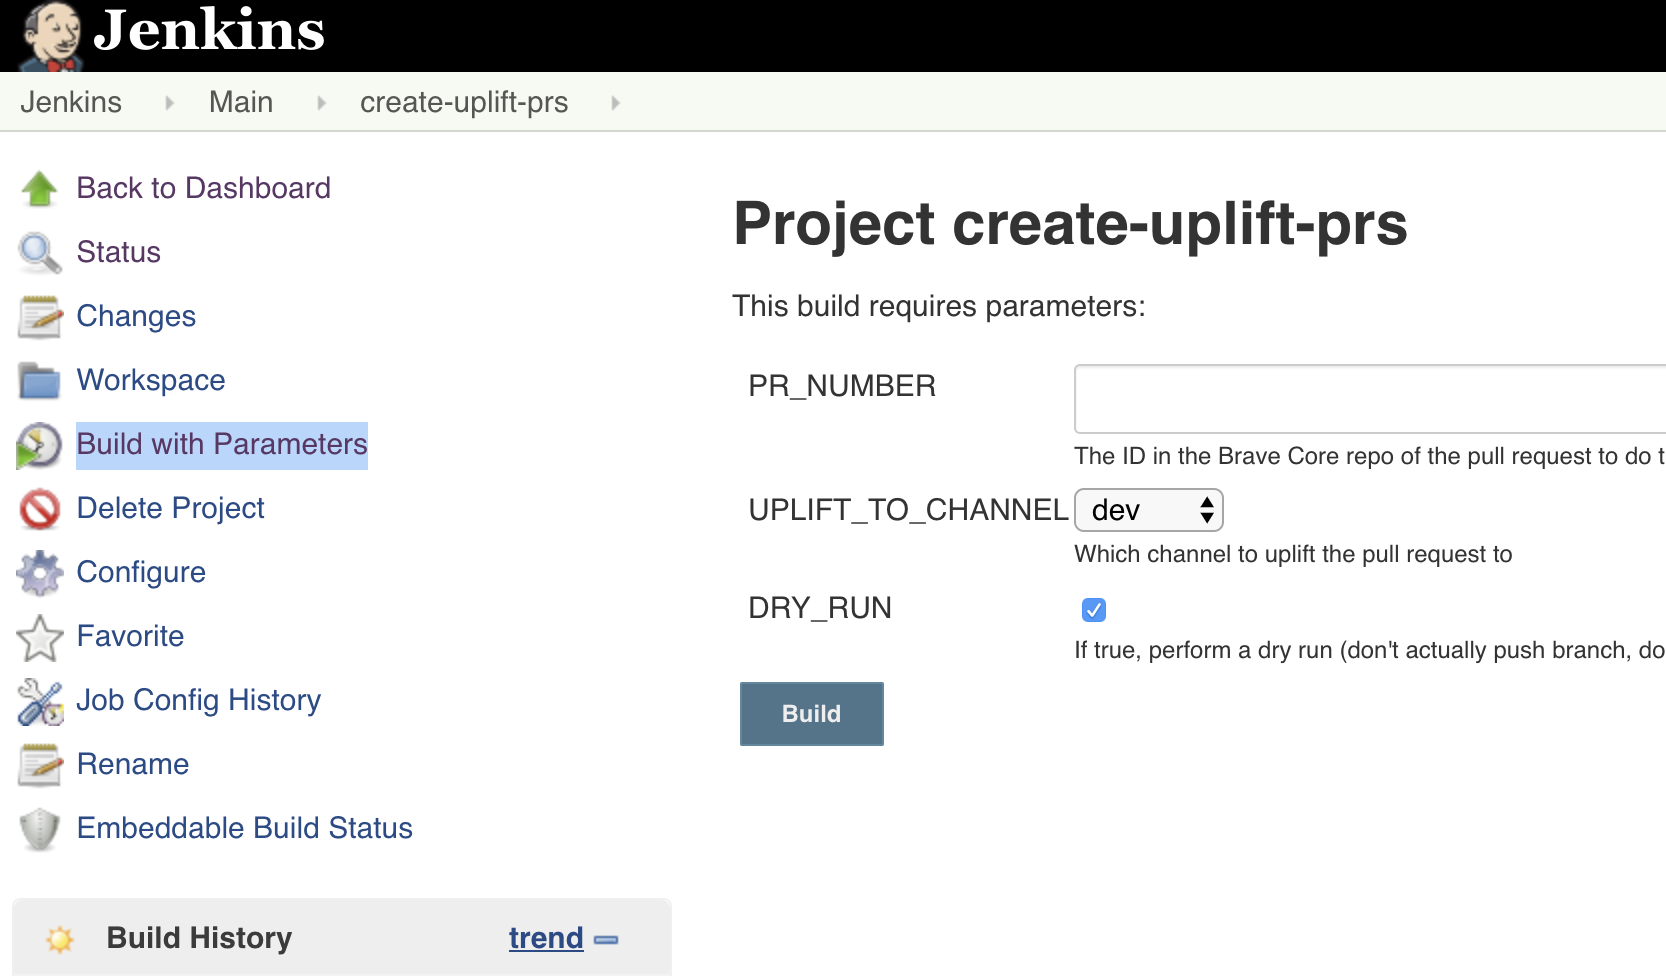The image size is (1666, 976).
Task: Open the Workspace folder icon
Action: [39, 380]
